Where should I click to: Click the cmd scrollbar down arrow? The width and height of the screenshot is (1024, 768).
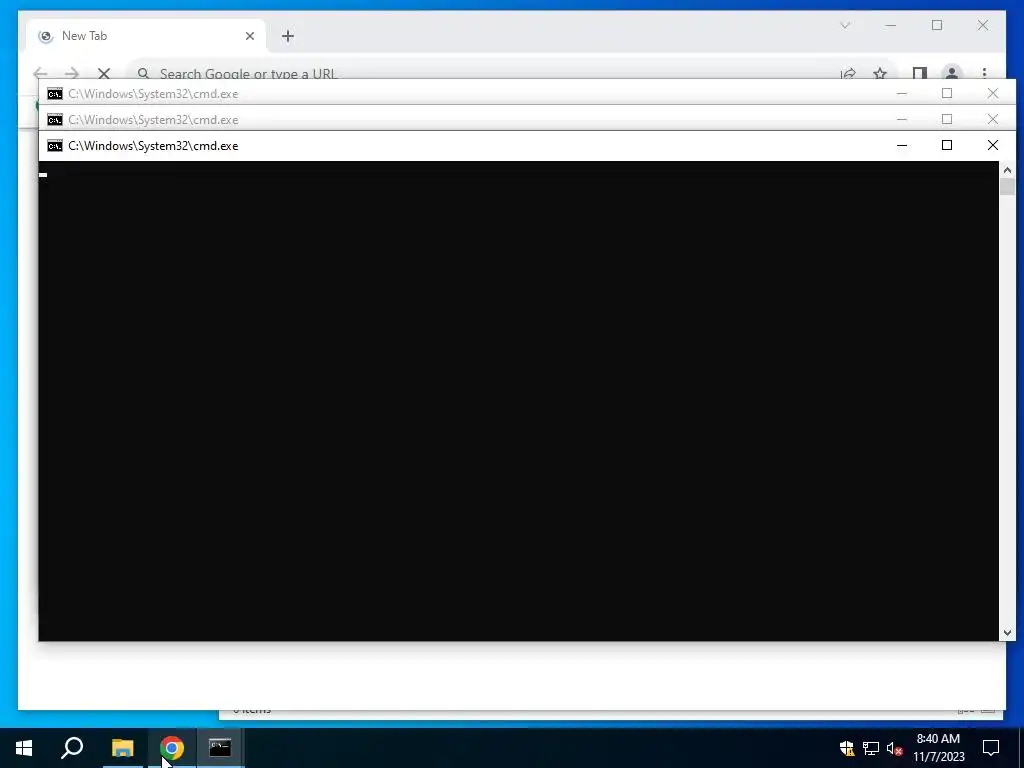pos(1007,632)
